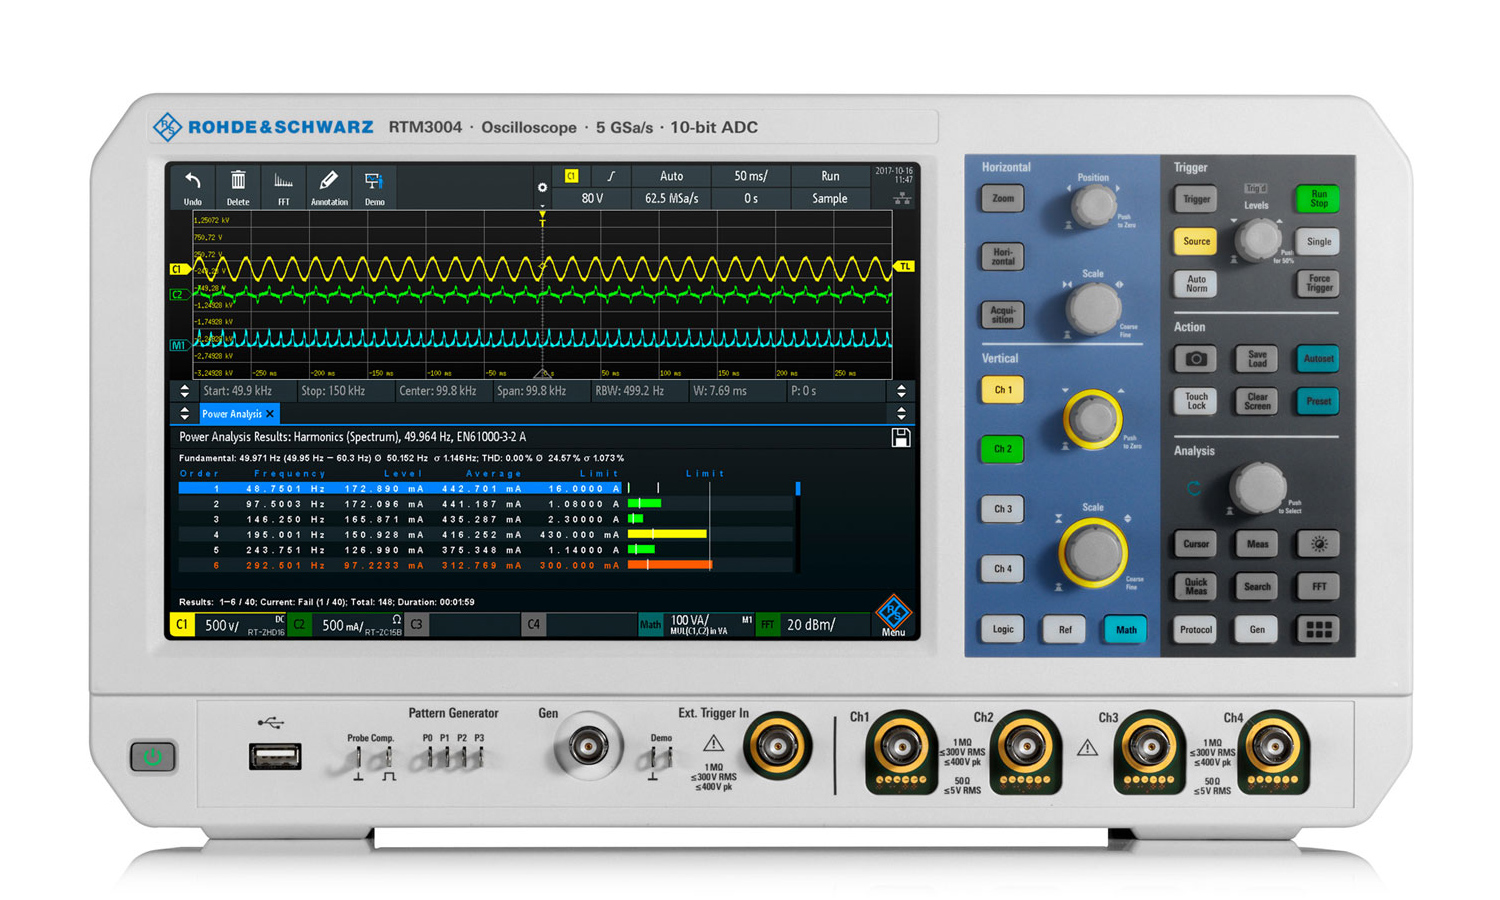1500x900 pixels.
Task: Click the rising edge trigger slope icon
Action: tap(611, 176)
